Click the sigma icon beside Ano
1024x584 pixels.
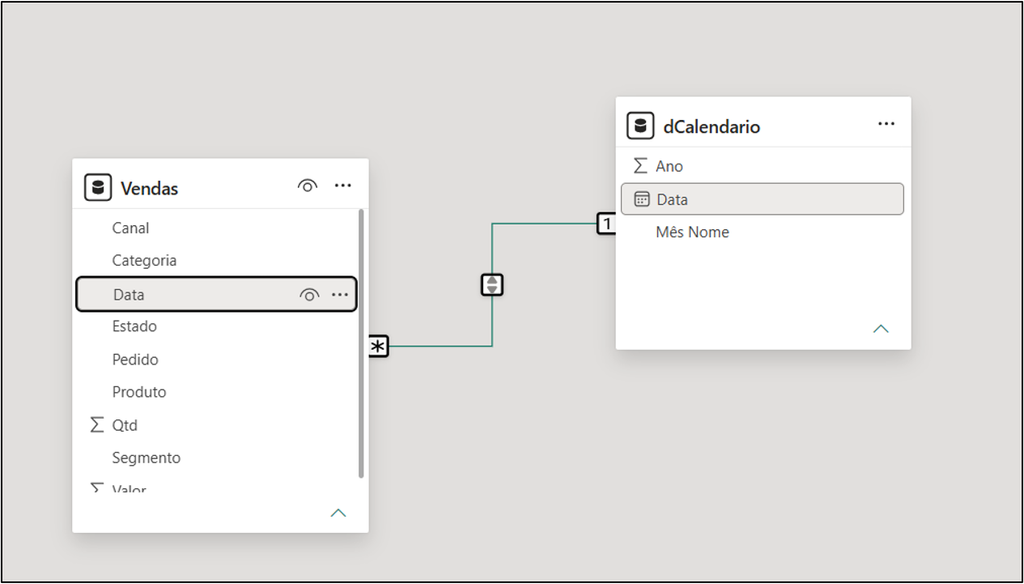[x=640, y=166]
